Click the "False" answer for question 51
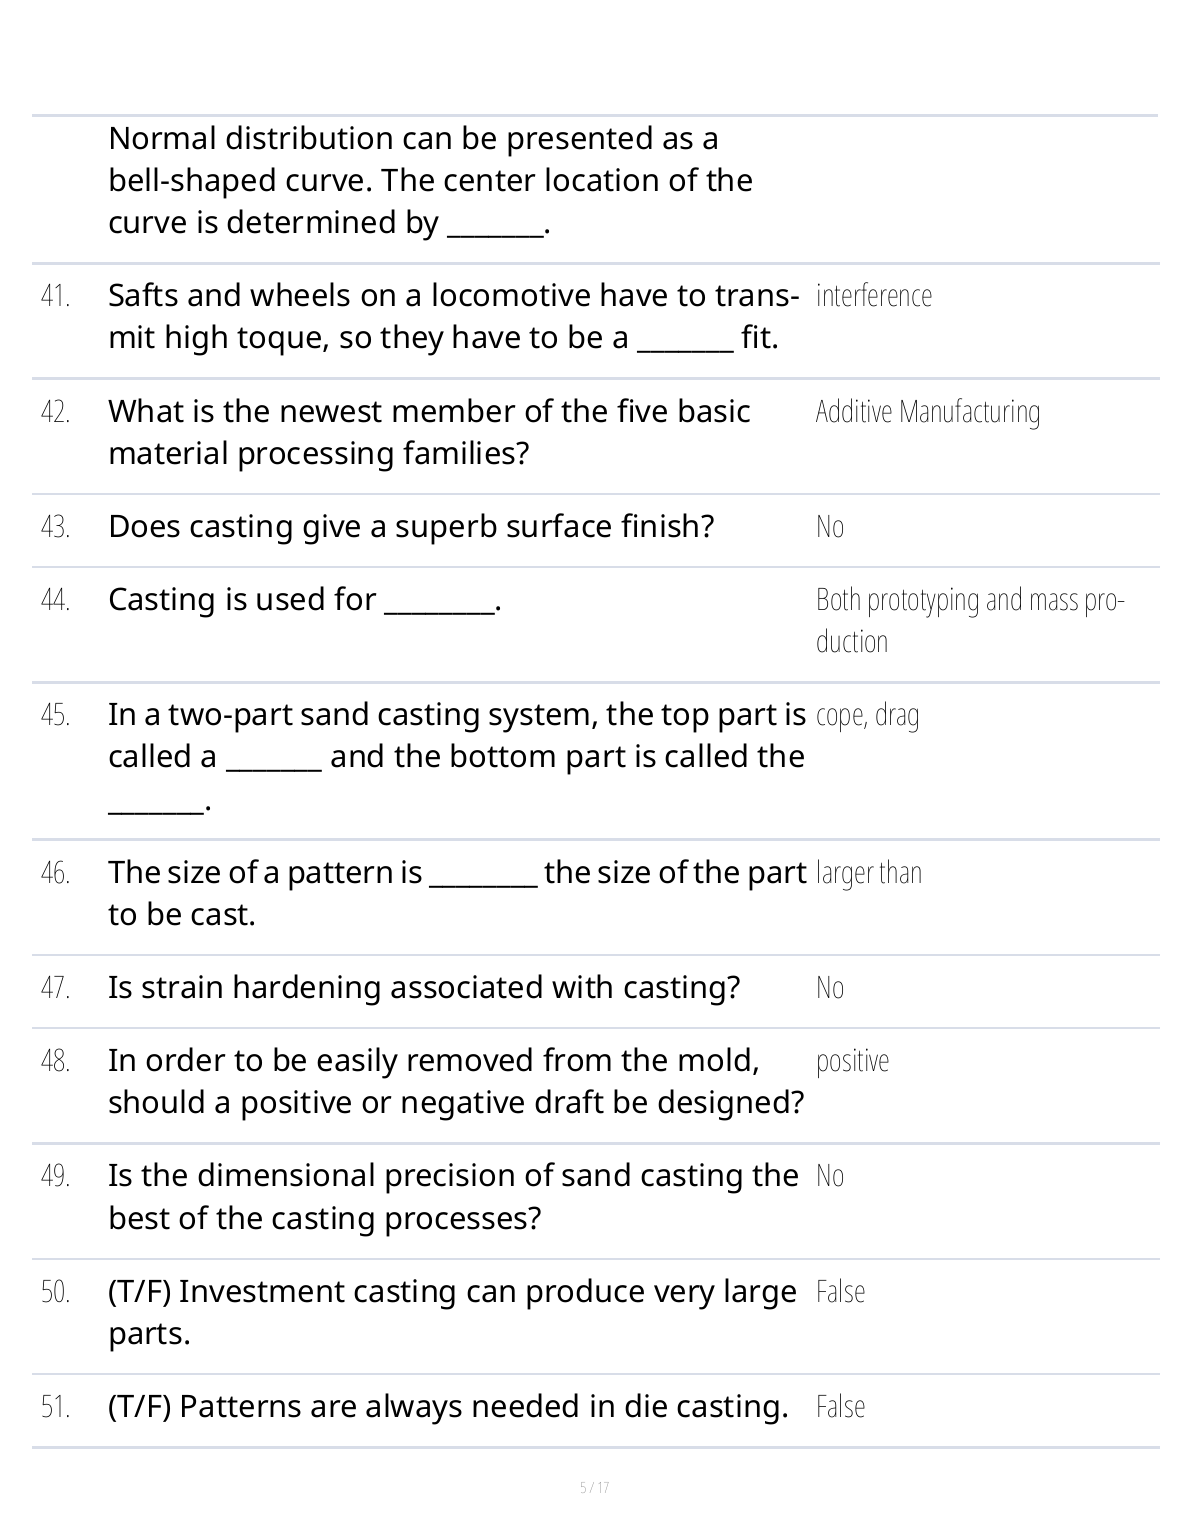This screenshot has width=1190, height=1540. [x=840, y=1407]
